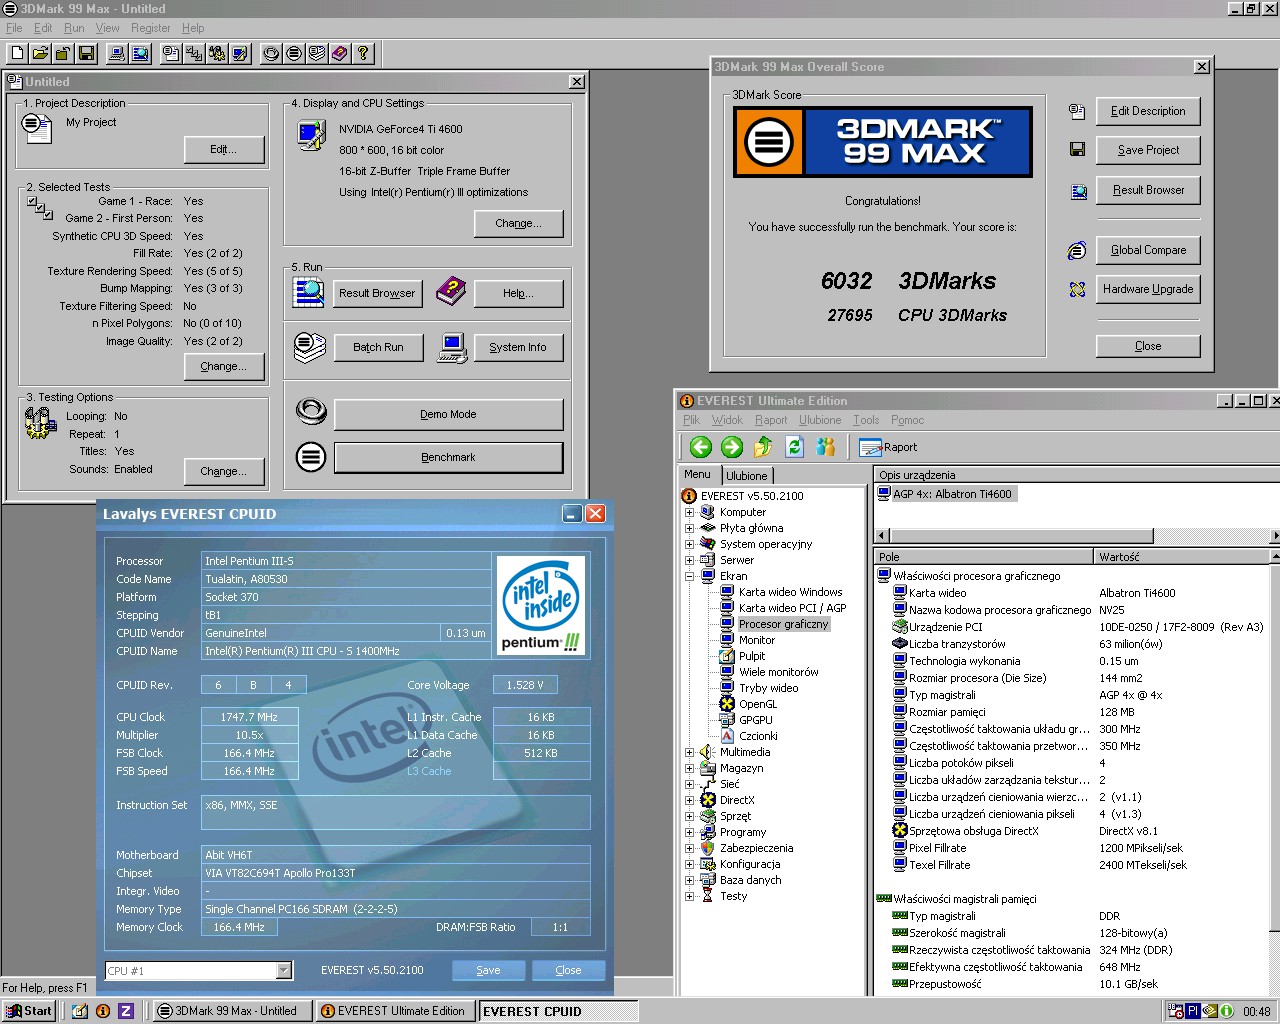Open the Pomoc menu in EVEREST
This screenshot has height=1024, width=1280.
tap(907, 420)
